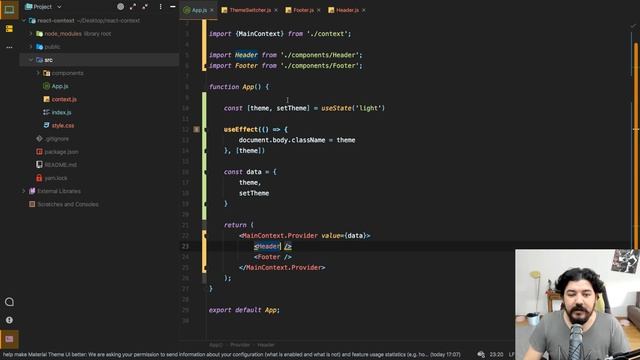Click line number 23 in the gutter
Image resolution: width=640 pixels, height=360 pixels.
coord(185,246)
